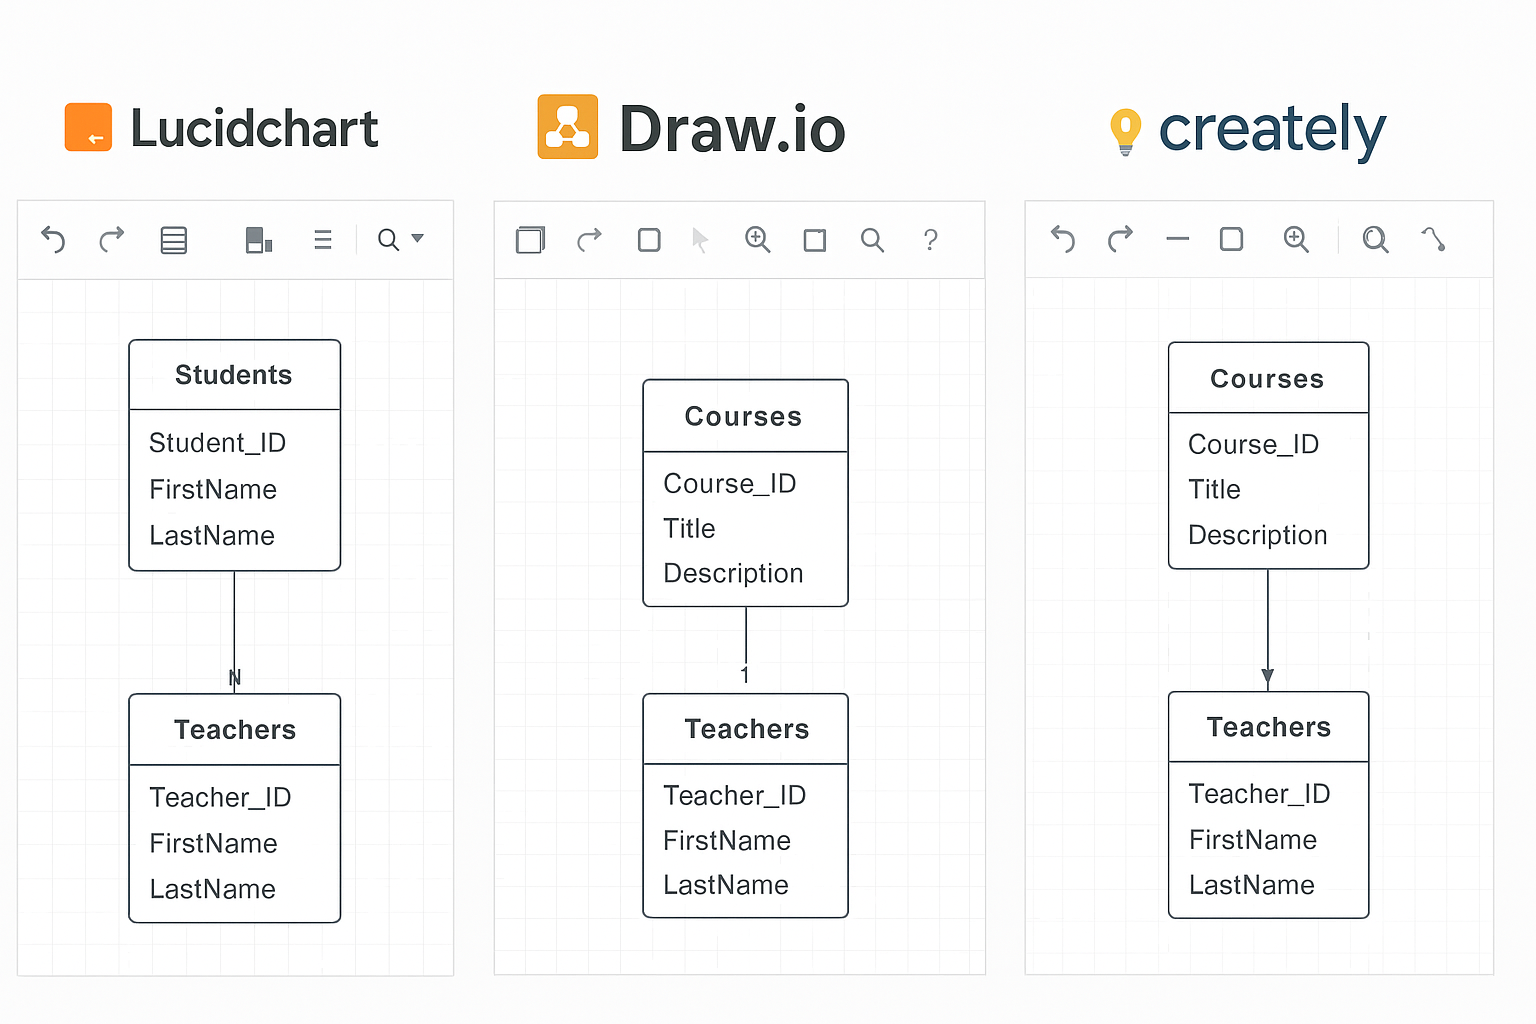The width and height of the screenshot is (1536, 1024).
Task: Click the Draw.io brand name text
Action: pyautogui.click(x=732, y=130)
